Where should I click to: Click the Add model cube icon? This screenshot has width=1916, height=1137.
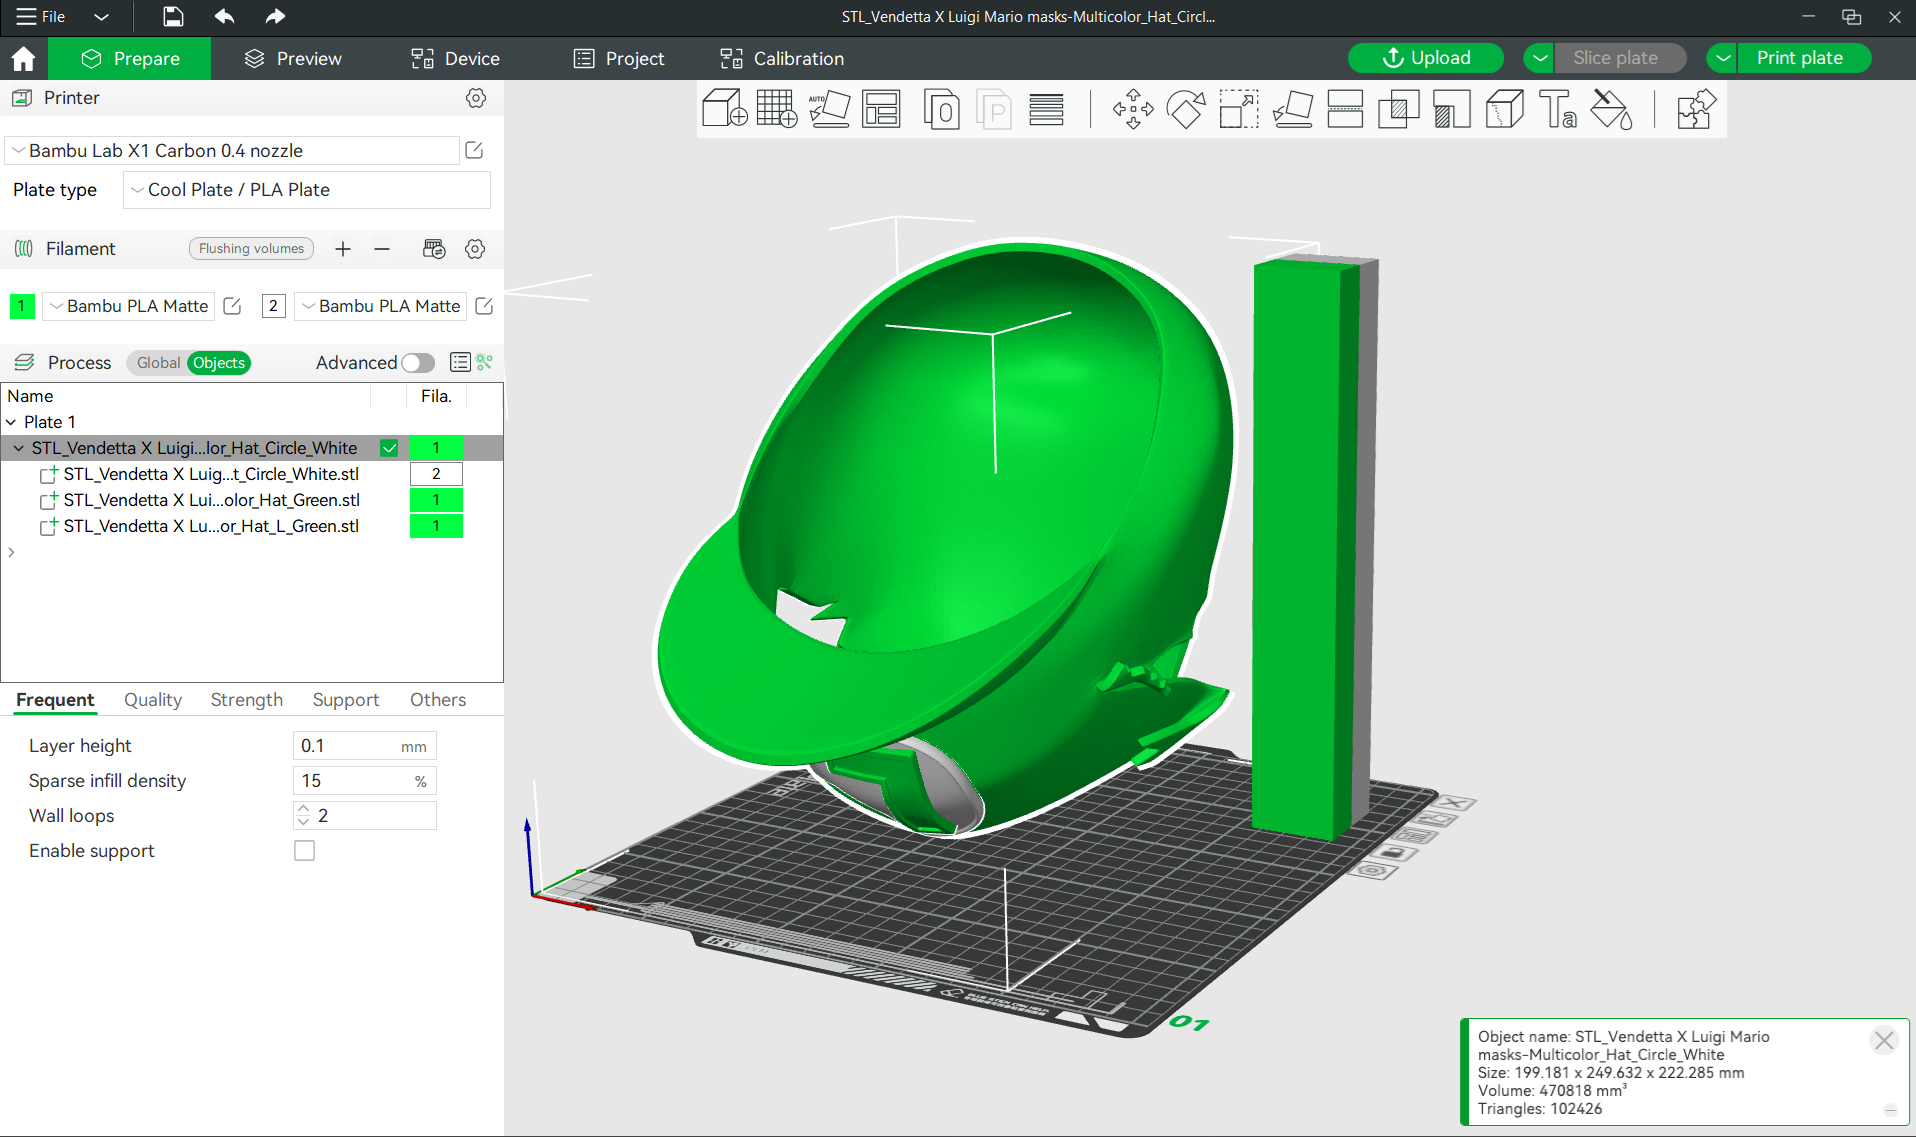[x=724, y=109]
